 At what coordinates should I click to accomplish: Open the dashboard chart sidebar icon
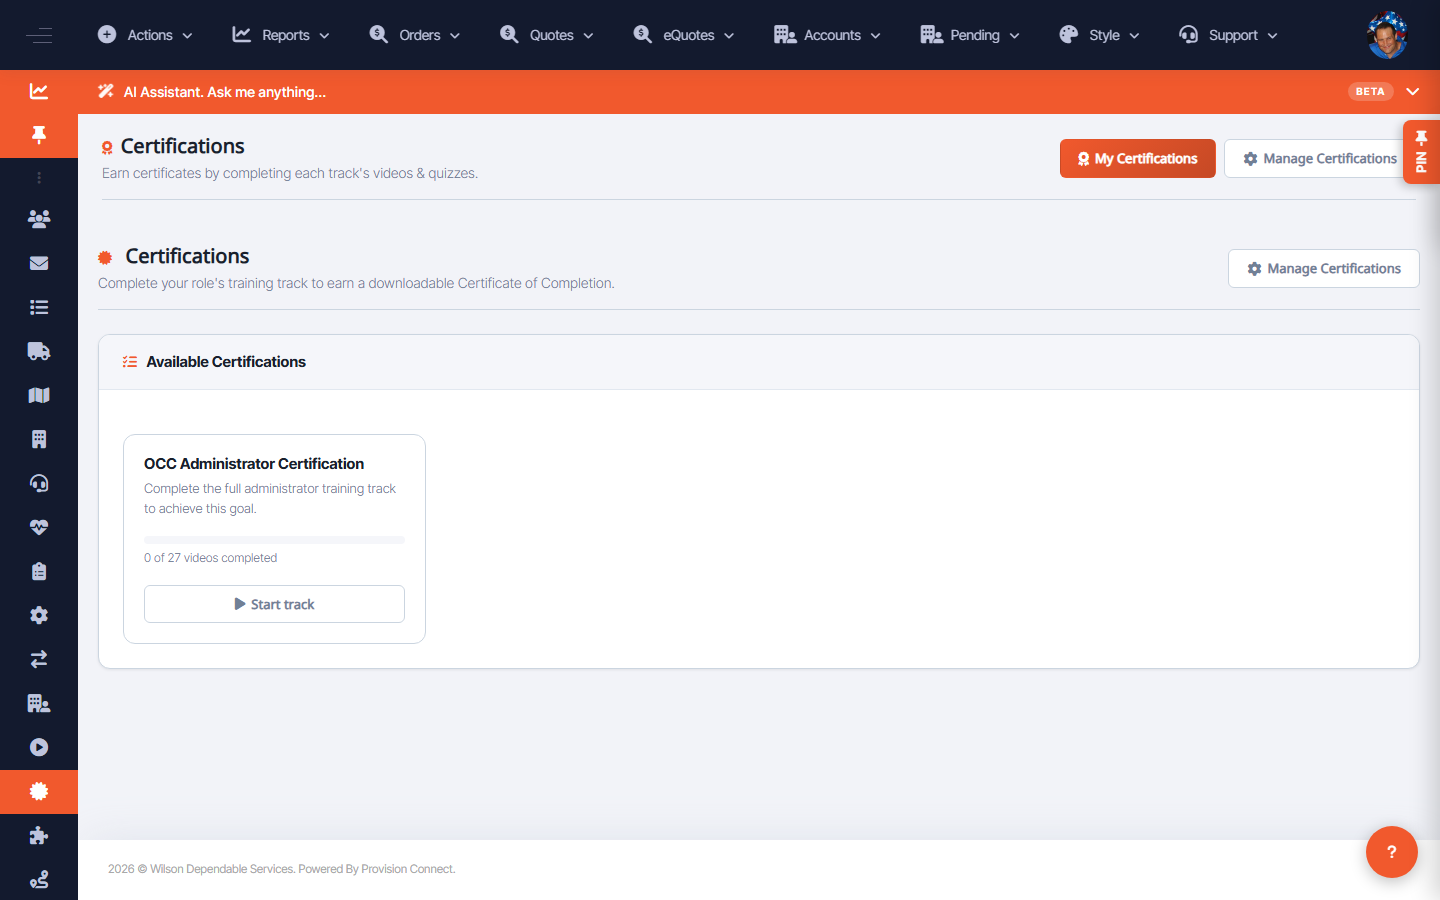[39, 91]
